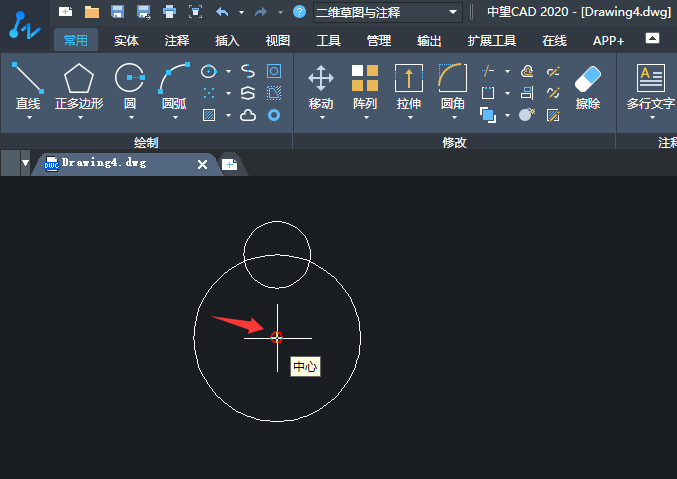Screen dimensions: 677x479
Task: Open the 二维草图与注释 workspace dropdown
Action: tap(387, 12)
